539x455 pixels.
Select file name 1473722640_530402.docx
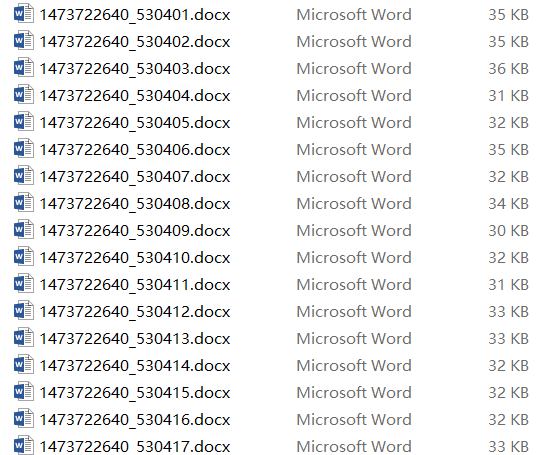pyautogui.click(x=135, y=42)
